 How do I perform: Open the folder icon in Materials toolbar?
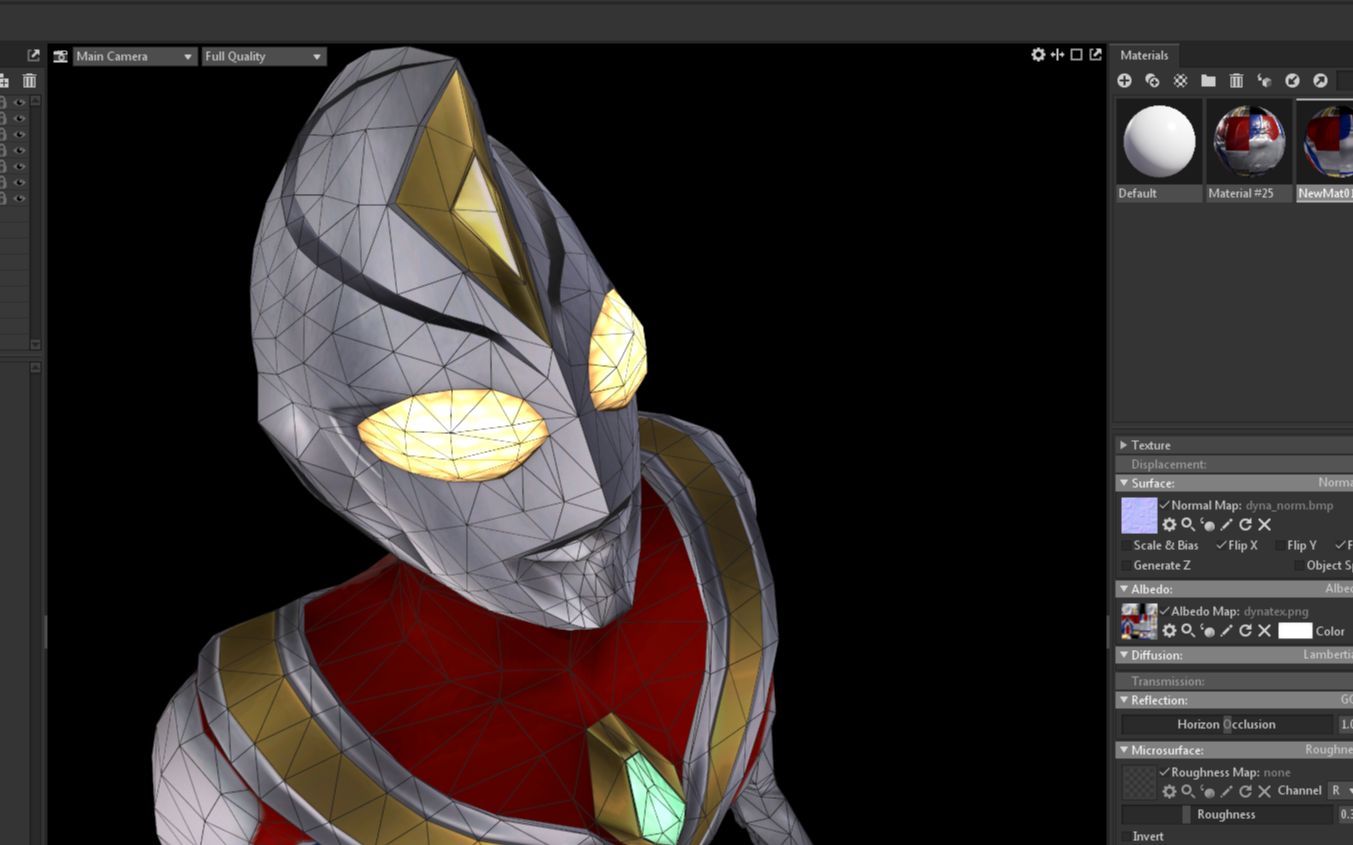click(1208, 81)
